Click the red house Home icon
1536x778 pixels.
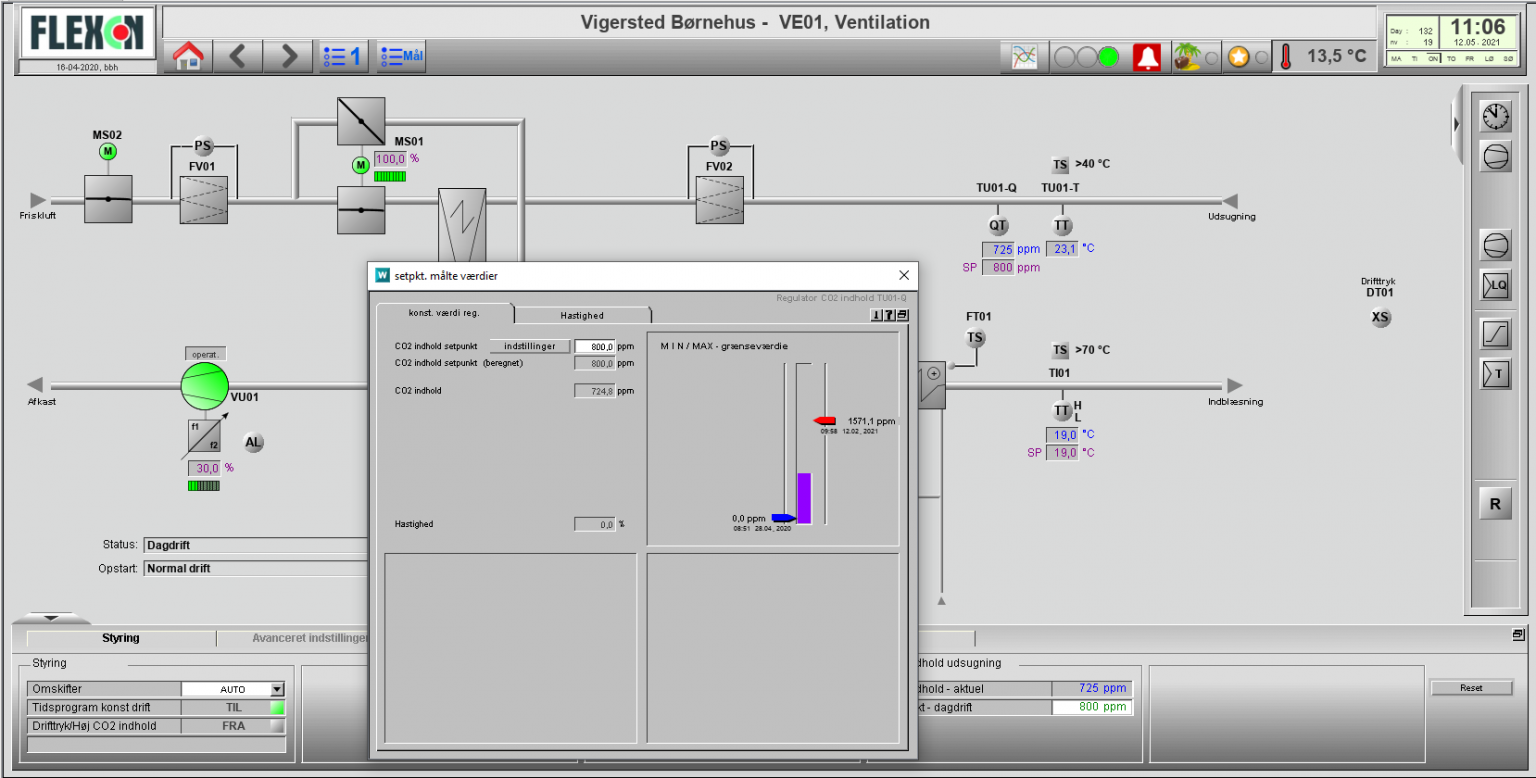[188, 56]
